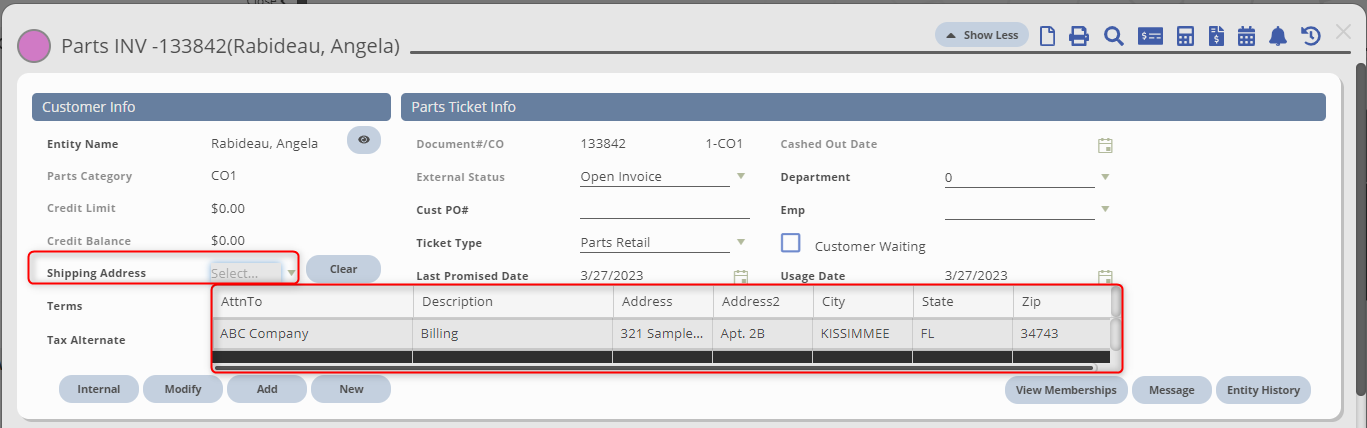Click the address list horizontal scrollbar
The height and width of the screenshot is (428, 1367).
654,367
